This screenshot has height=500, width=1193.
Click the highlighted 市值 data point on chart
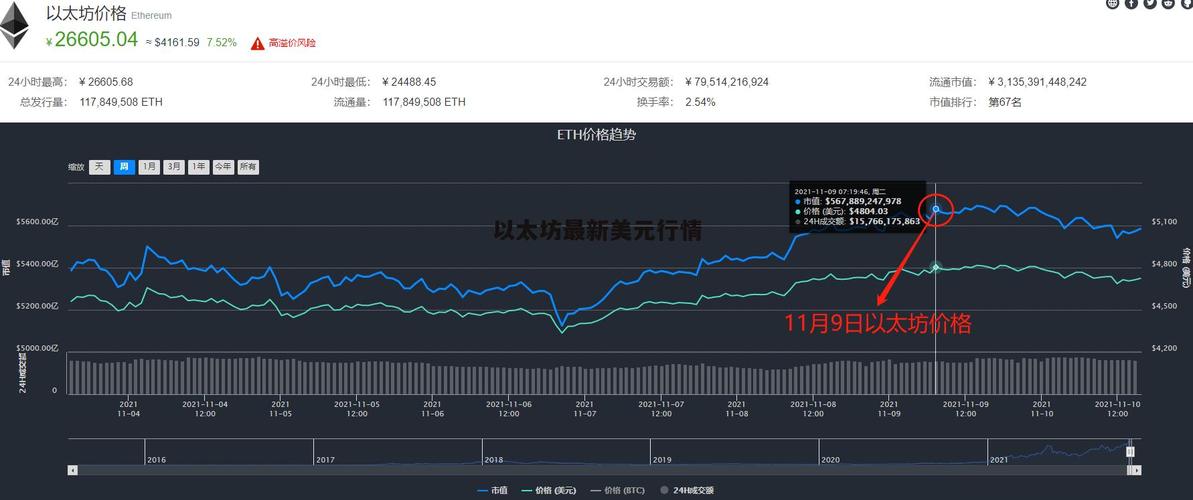[x=936, y=208]
